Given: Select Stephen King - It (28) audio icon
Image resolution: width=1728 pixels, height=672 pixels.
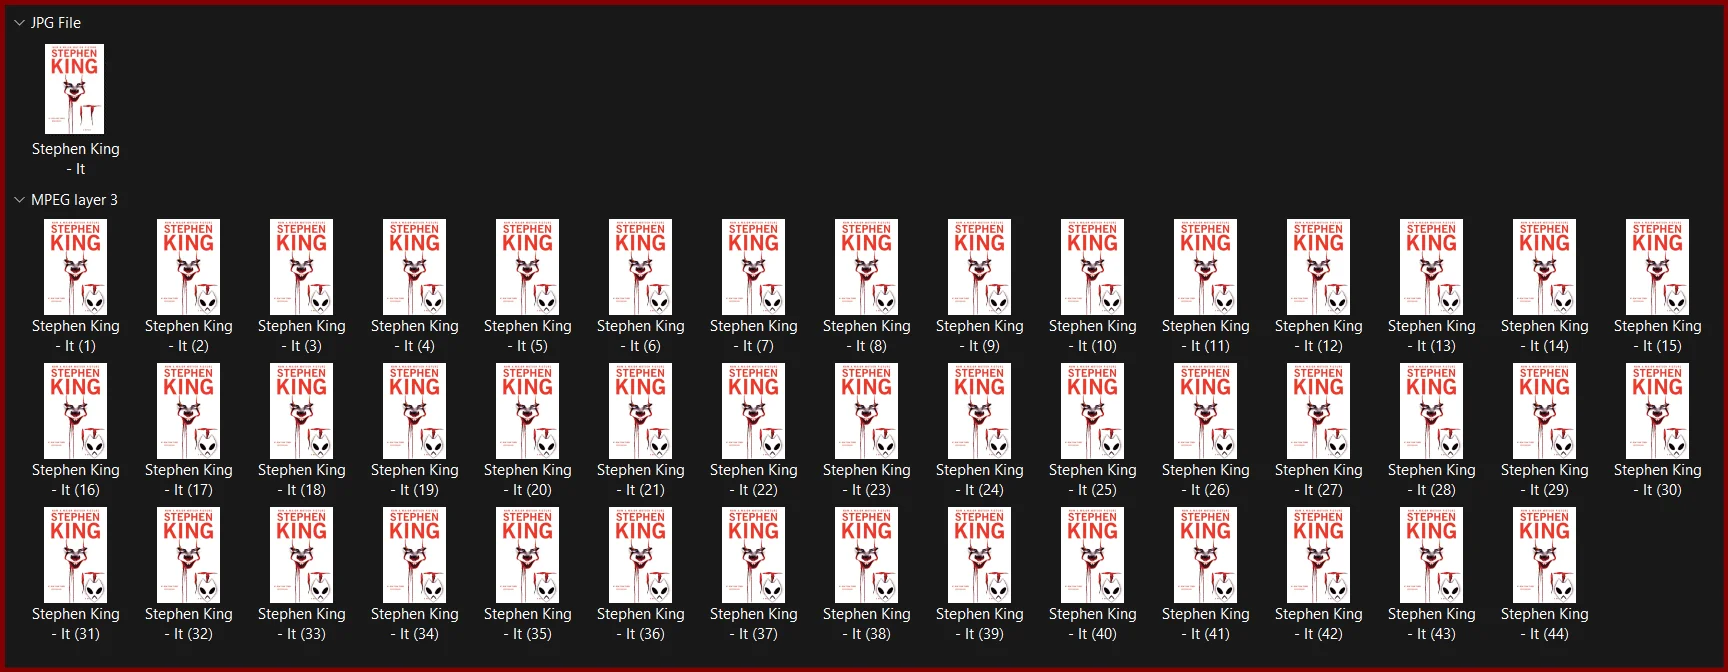Looking at the screenshot, I should point(1431,411).
